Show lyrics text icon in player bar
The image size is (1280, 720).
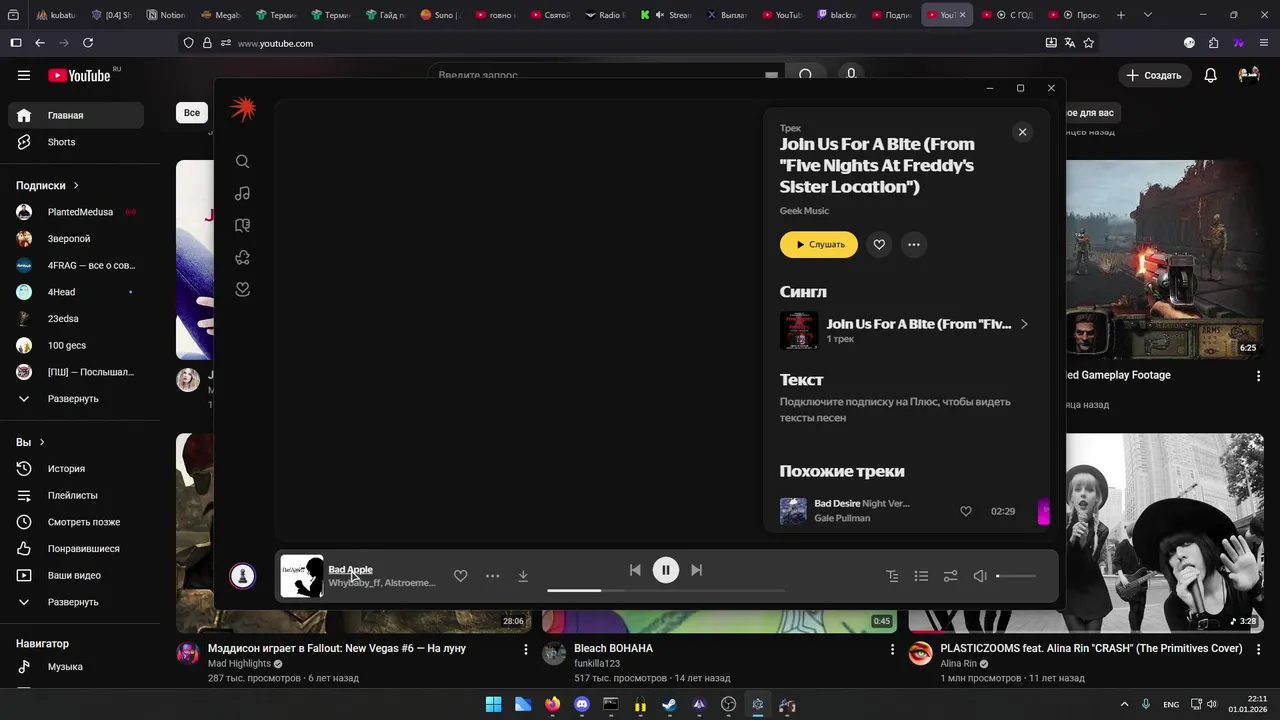click(892, 576)
